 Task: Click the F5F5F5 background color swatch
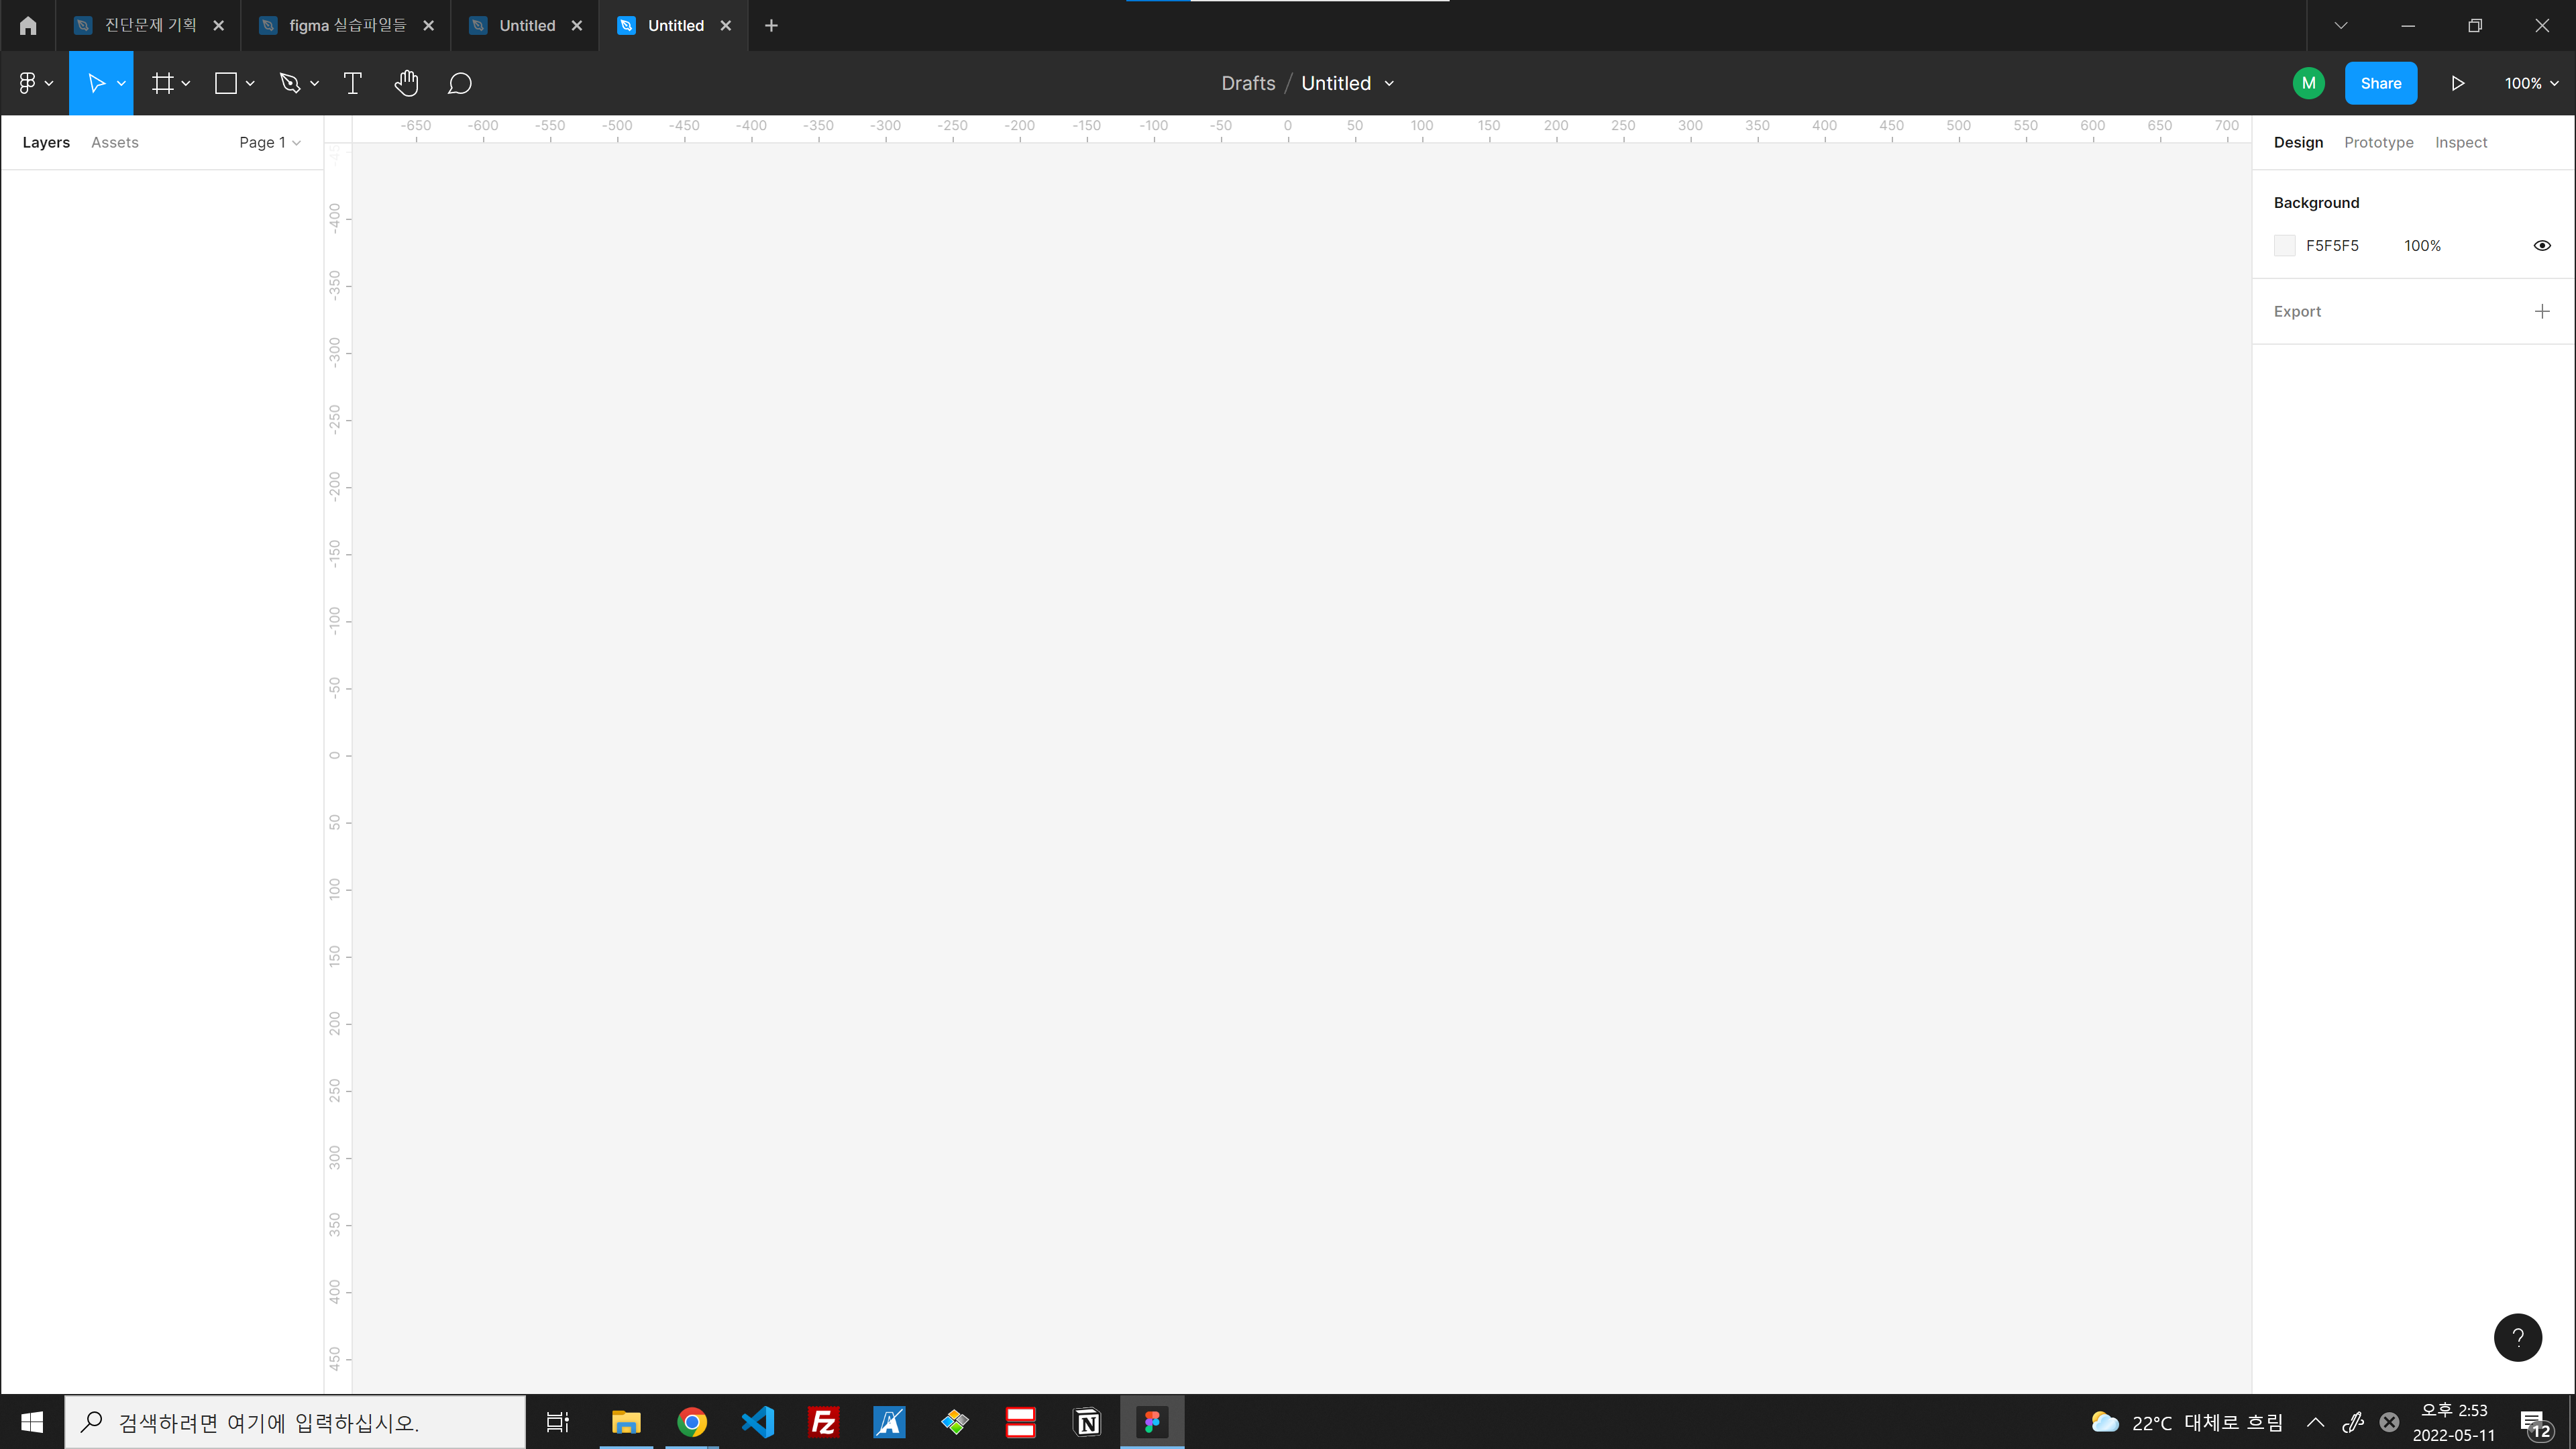(x=2284, y=245)
